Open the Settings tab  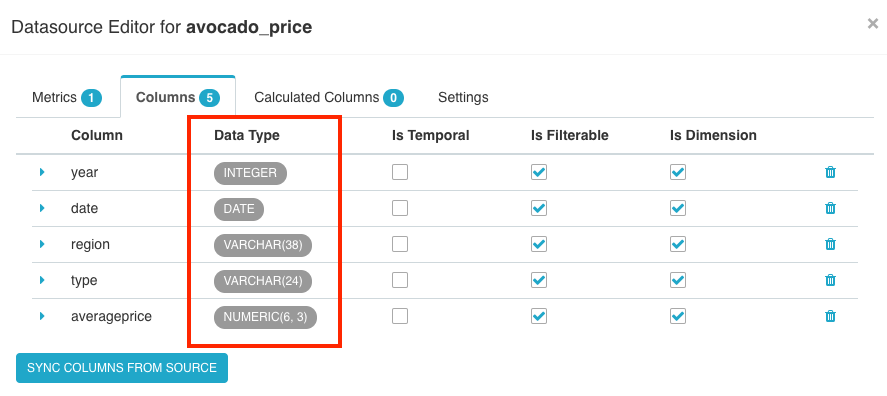click(463, 97)
